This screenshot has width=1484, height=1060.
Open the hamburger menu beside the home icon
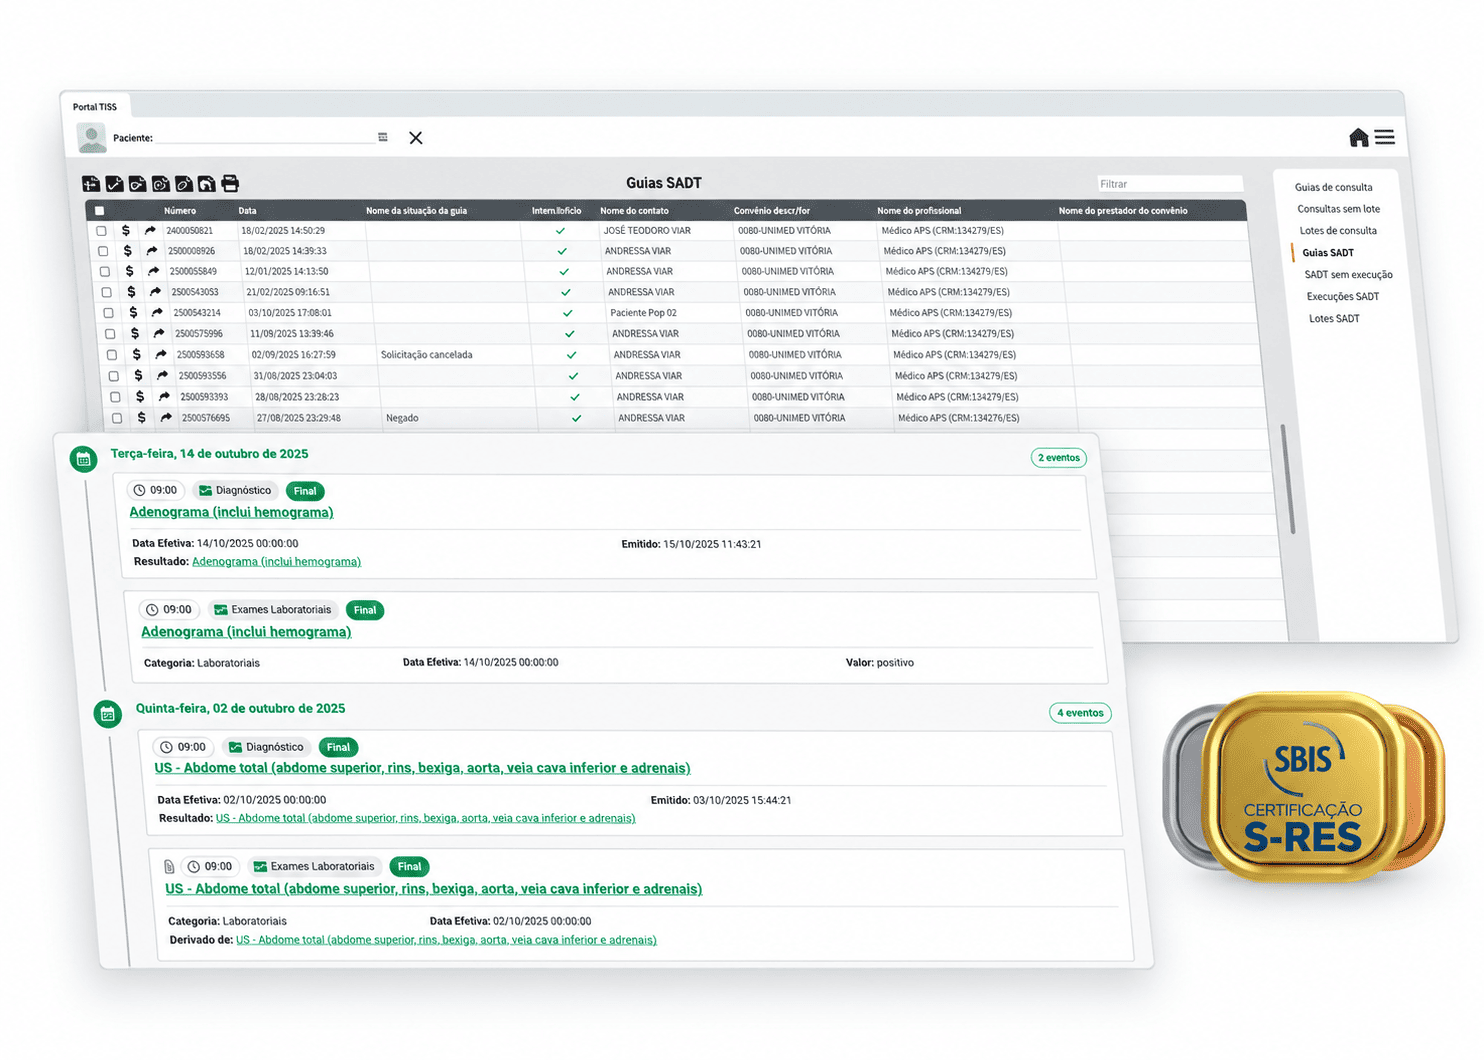click(x=1385, y=138)
